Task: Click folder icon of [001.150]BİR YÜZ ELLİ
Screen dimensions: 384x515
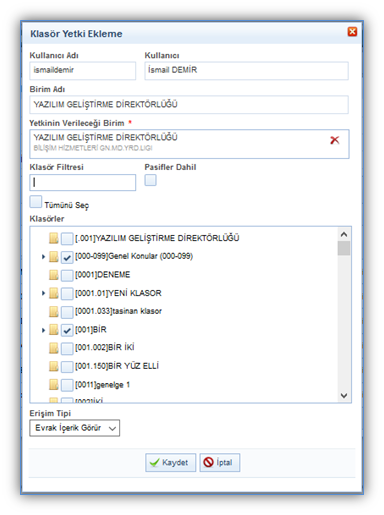Action: (54, 366)
